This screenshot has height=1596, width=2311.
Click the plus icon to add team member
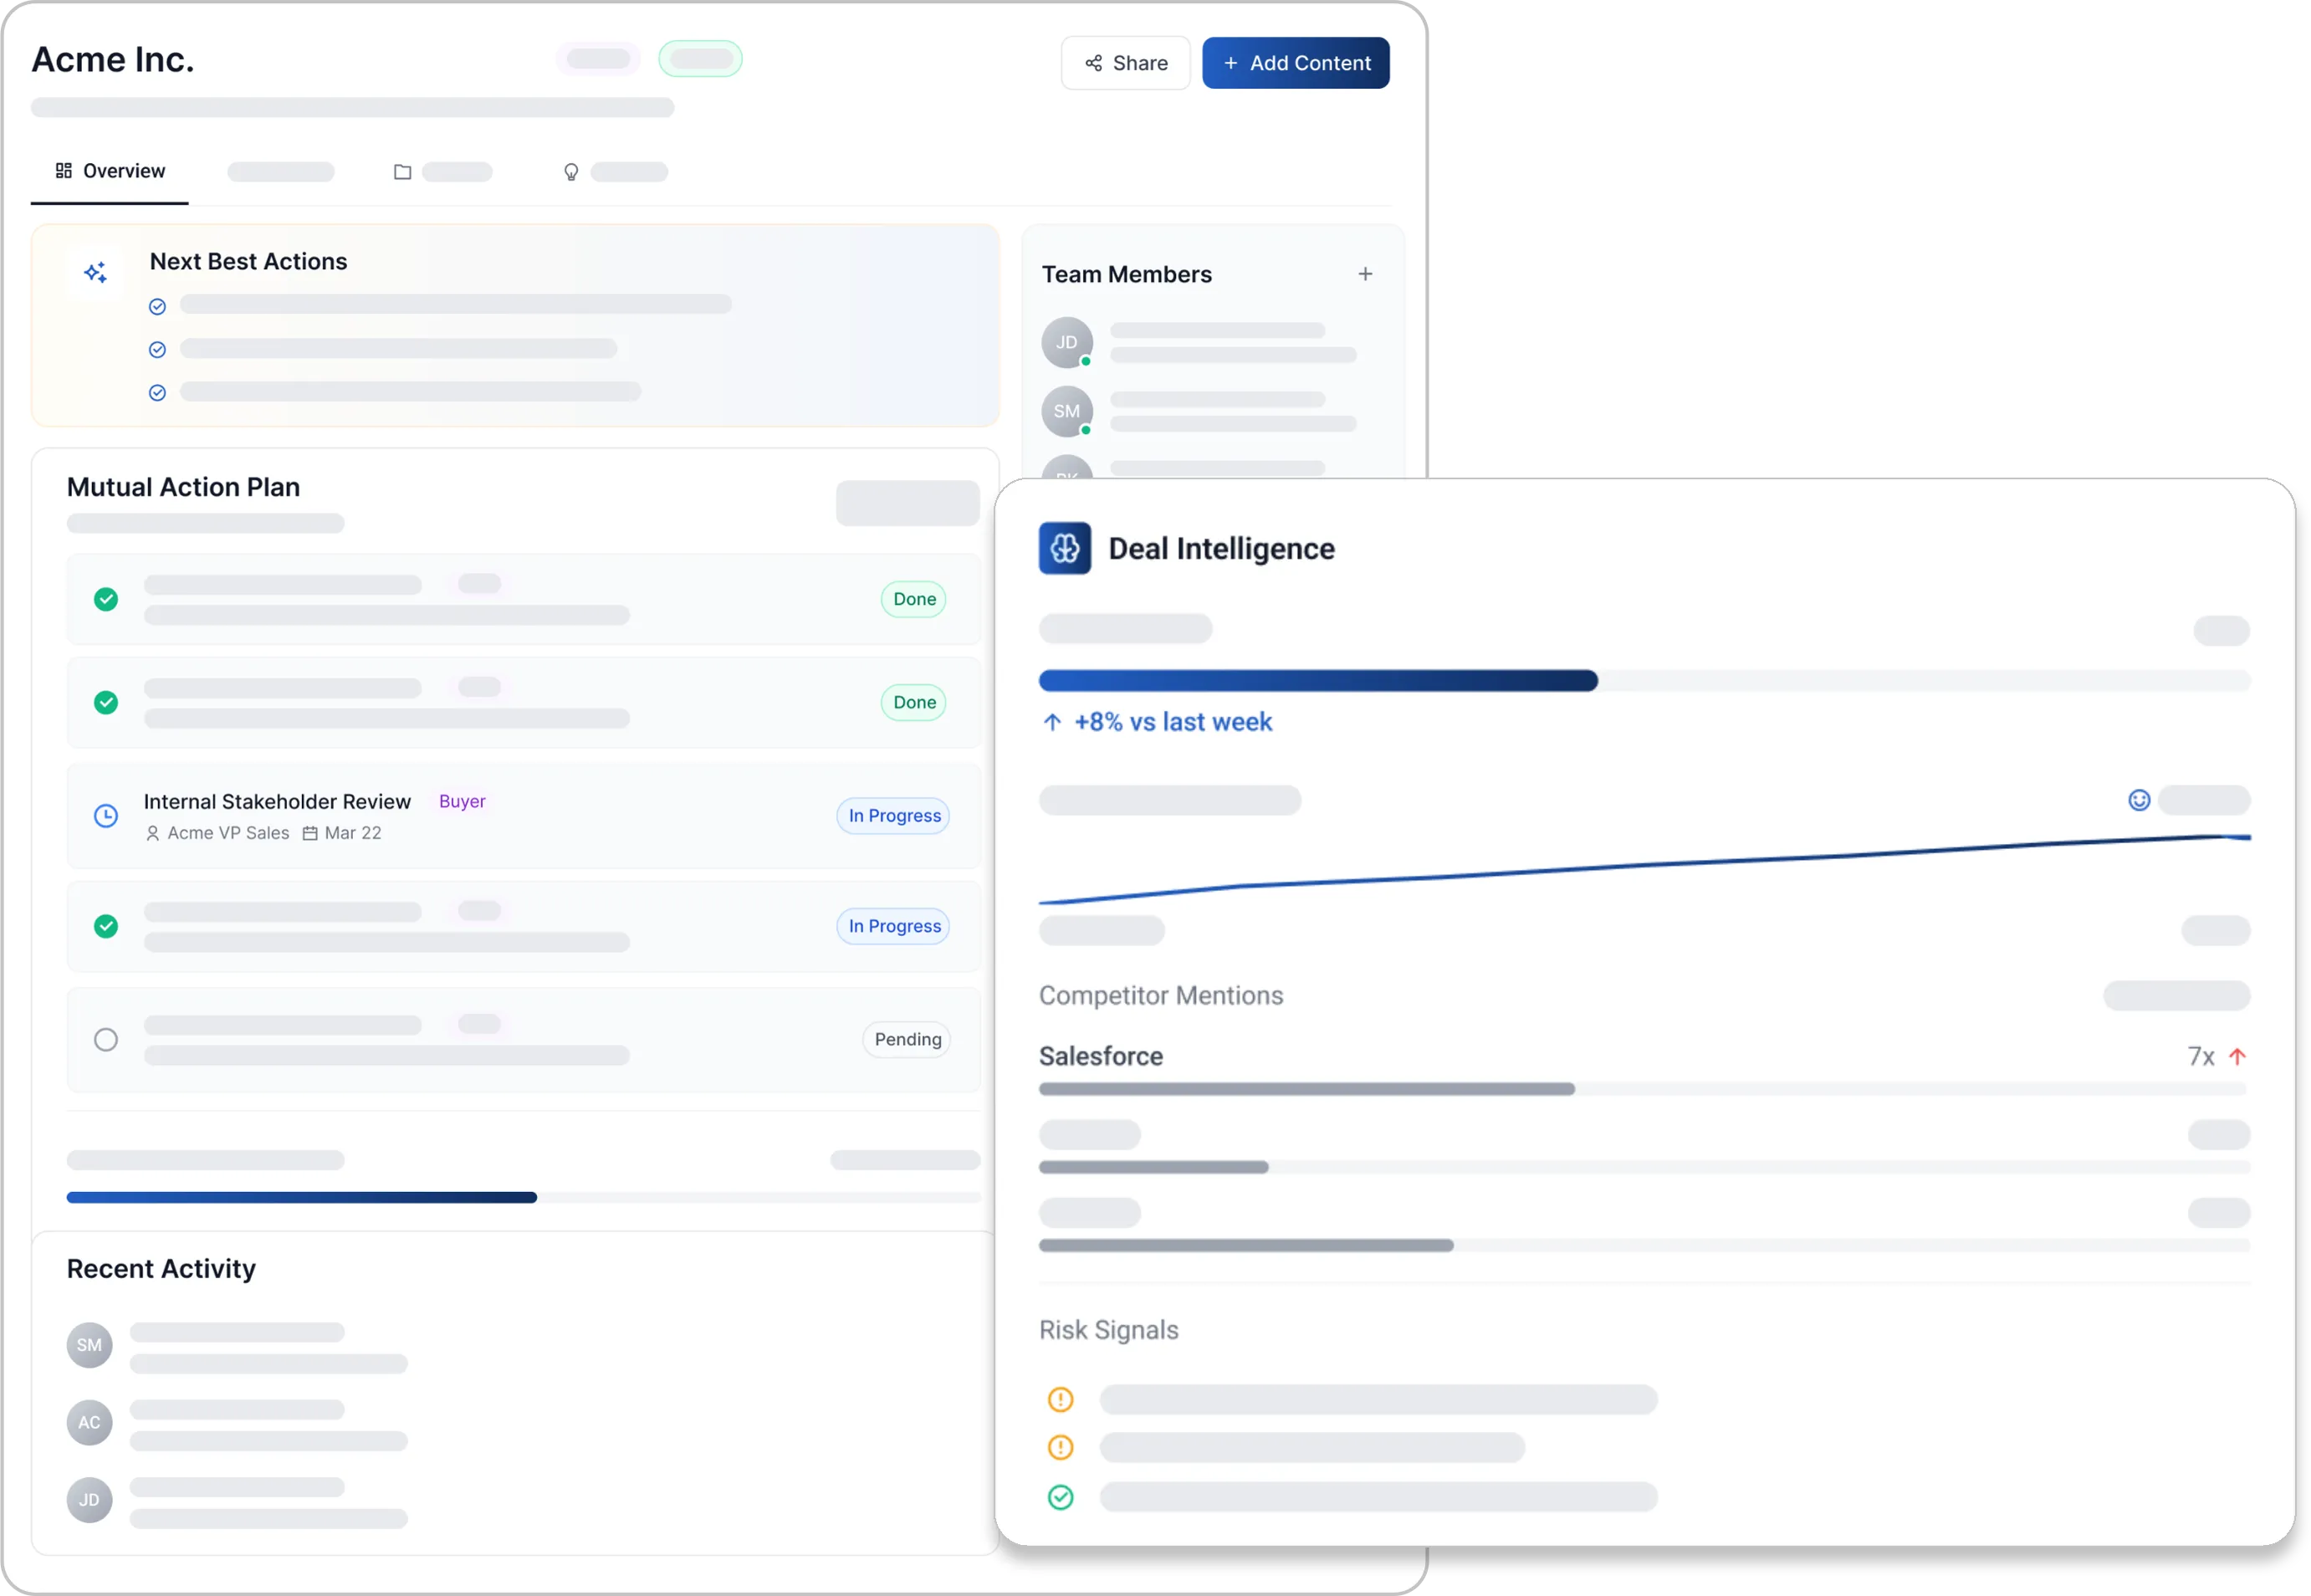click(x=1365, y=274)
